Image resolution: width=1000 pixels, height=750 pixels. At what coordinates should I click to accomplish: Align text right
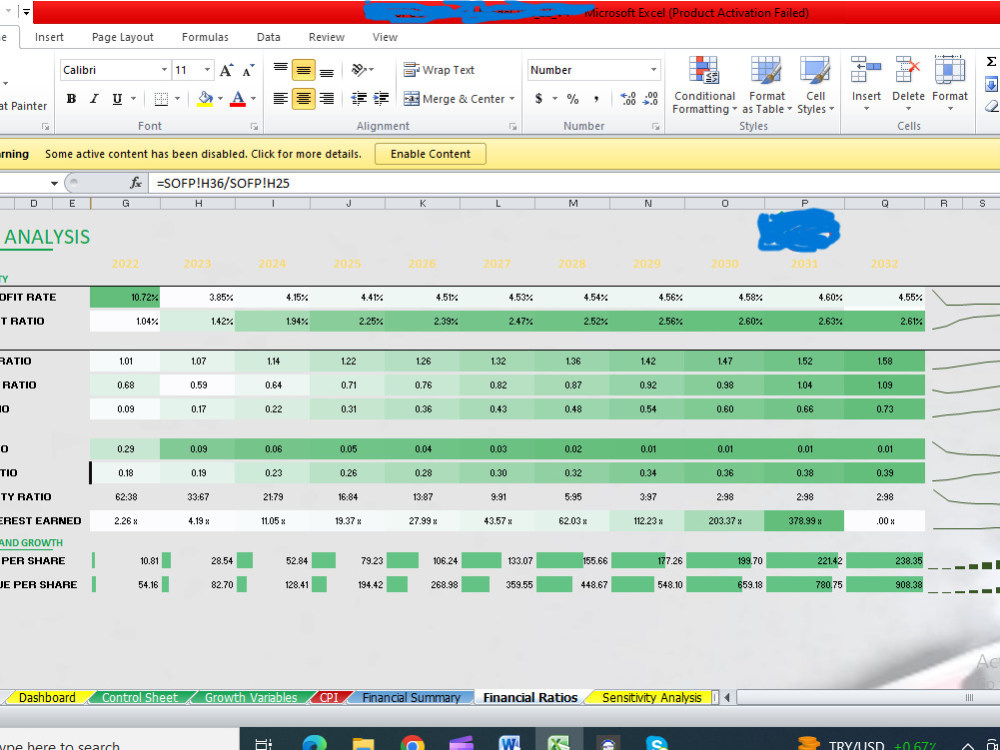327,98
